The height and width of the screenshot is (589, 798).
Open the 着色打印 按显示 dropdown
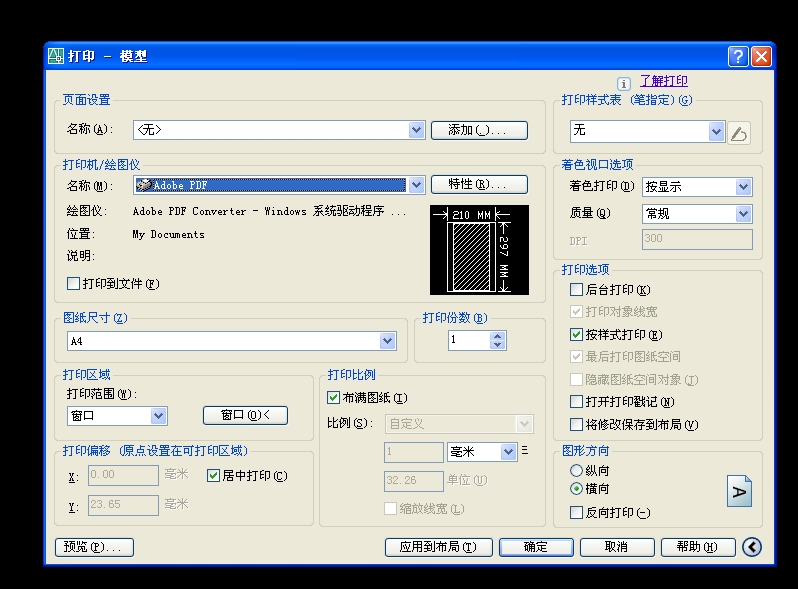point(743,187)
